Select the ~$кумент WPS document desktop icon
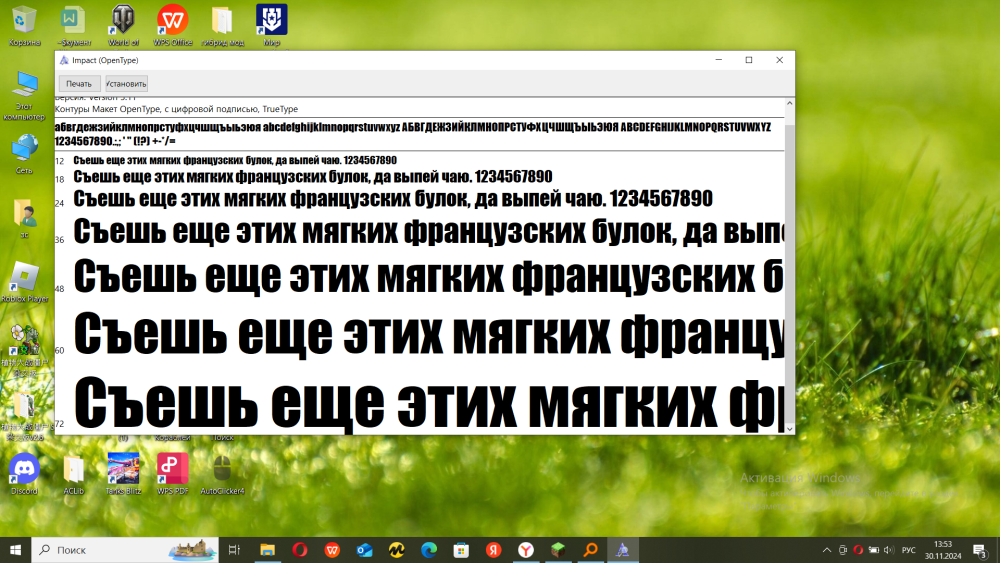1000x563 pixels. [x=74, y=26]
